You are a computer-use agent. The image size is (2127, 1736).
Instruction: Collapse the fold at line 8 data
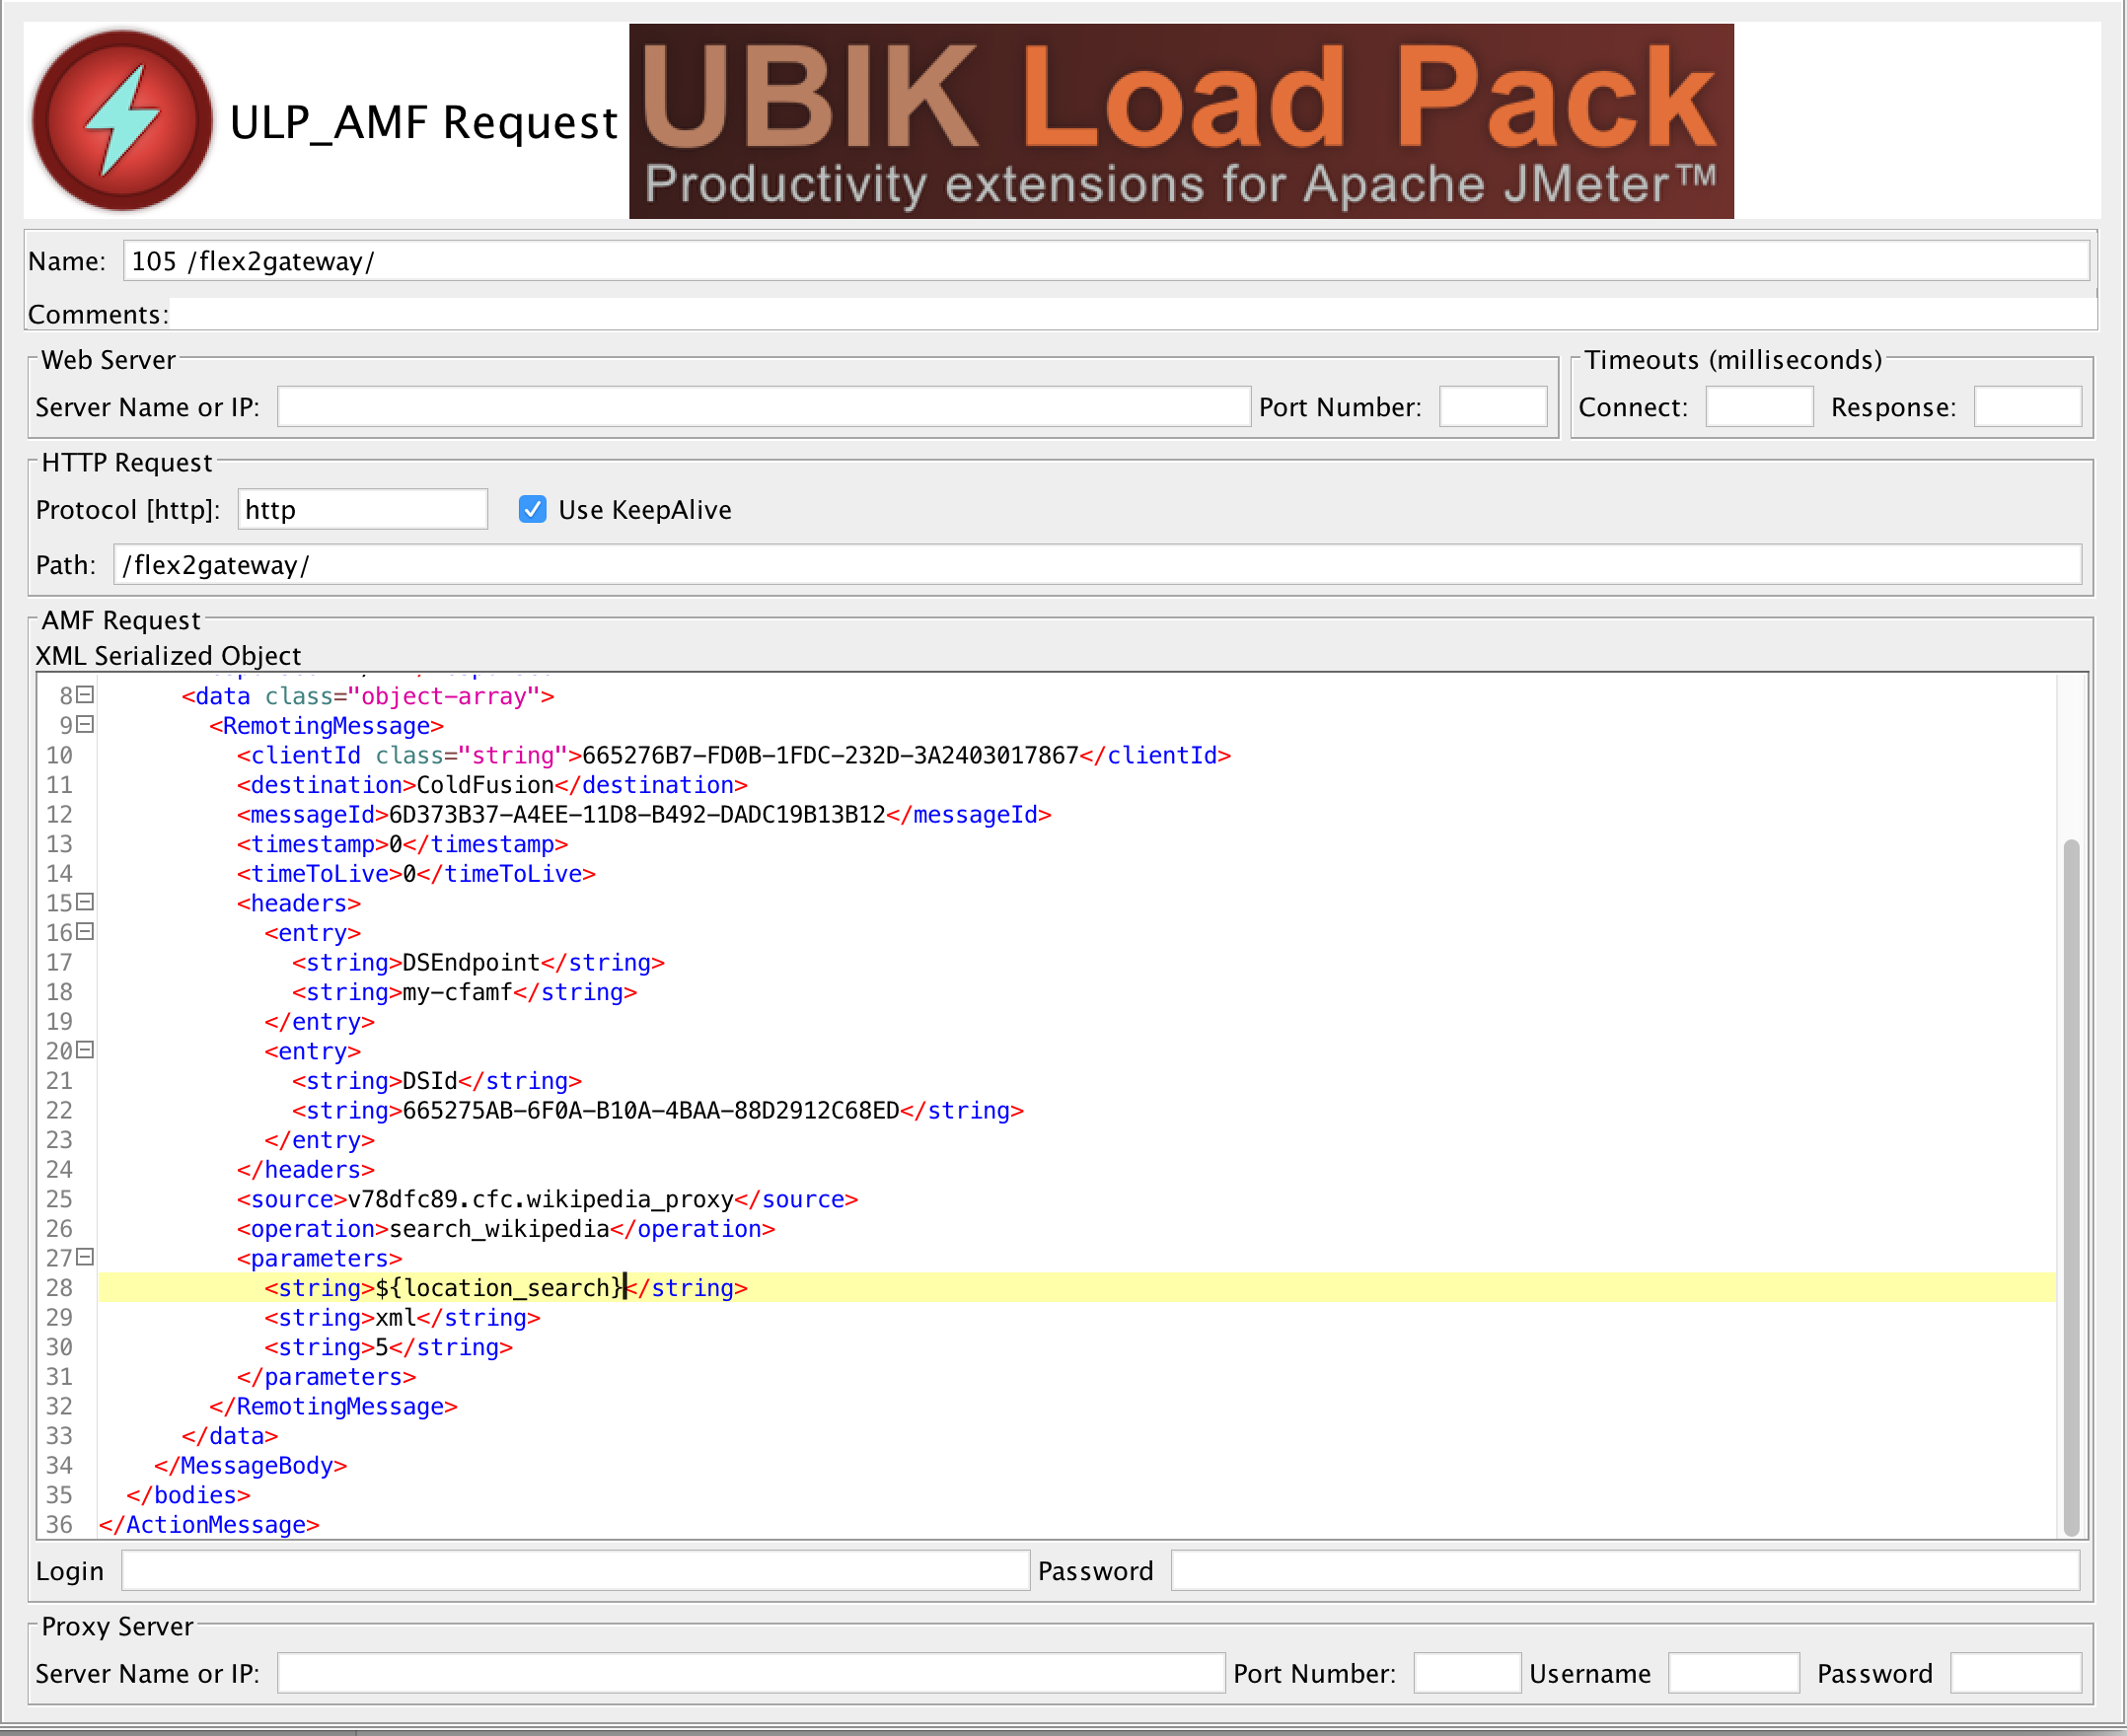tap(86, 695)
